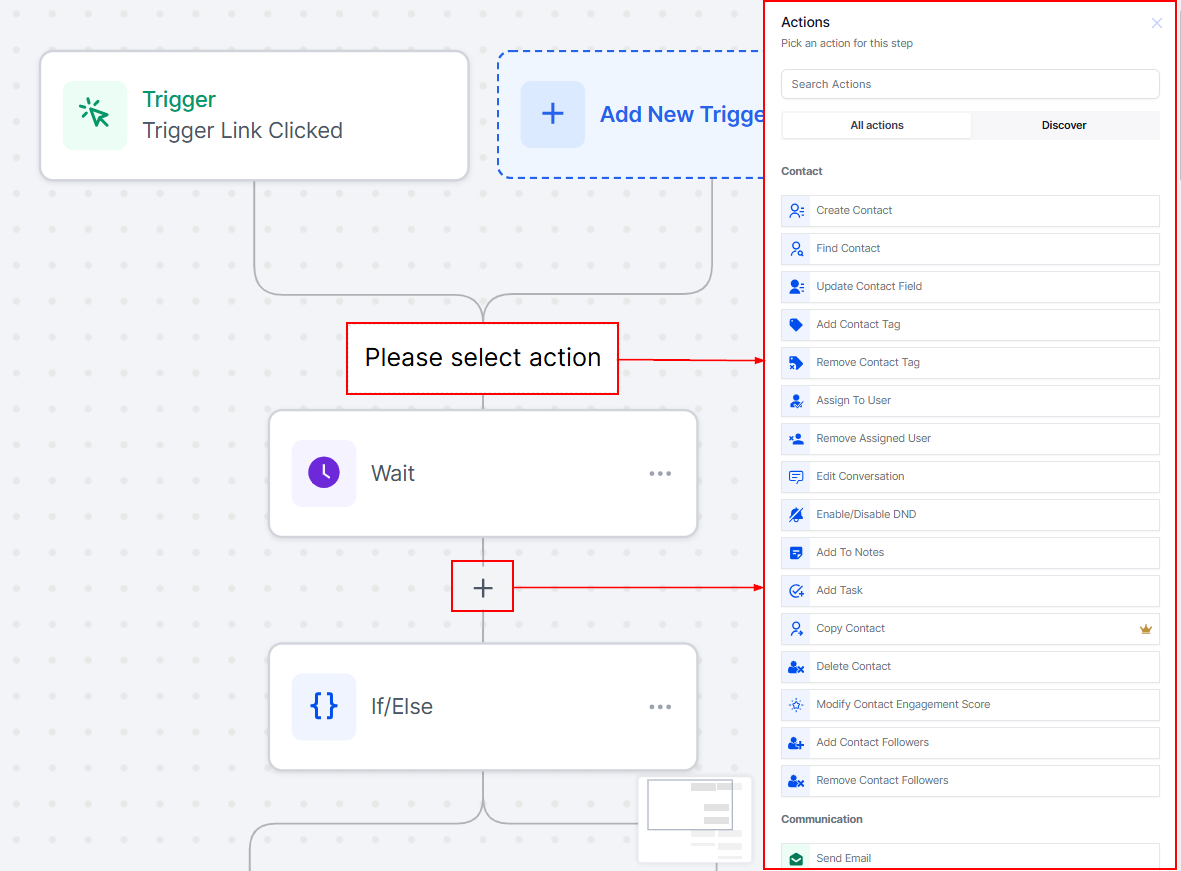Open the If/Else step three-dot menu
The width and height of the screenshot is (1181, 871).
(x=660, y=707)
